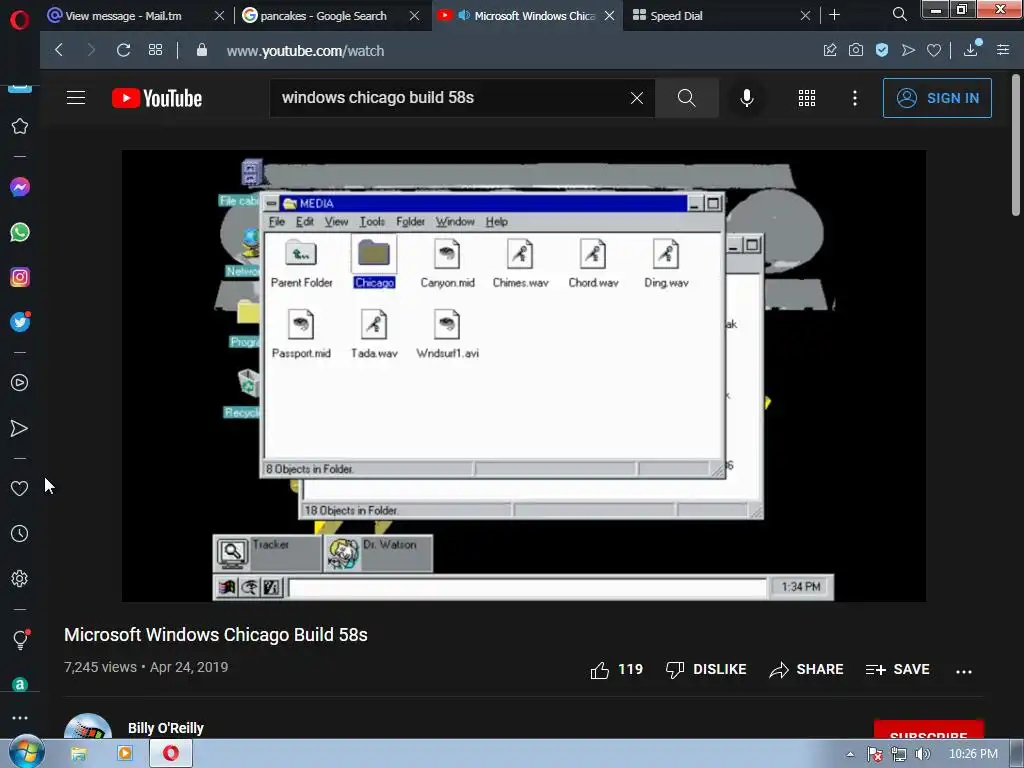Send page to My Flow from address bar

(908, 50)
